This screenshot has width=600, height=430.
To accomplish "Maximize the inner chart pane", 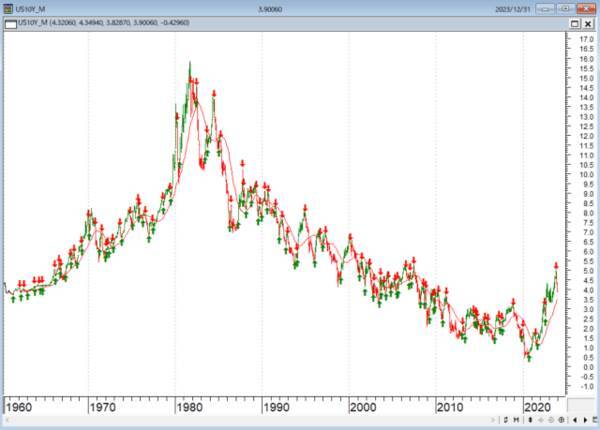I will [x=575, y=24].
